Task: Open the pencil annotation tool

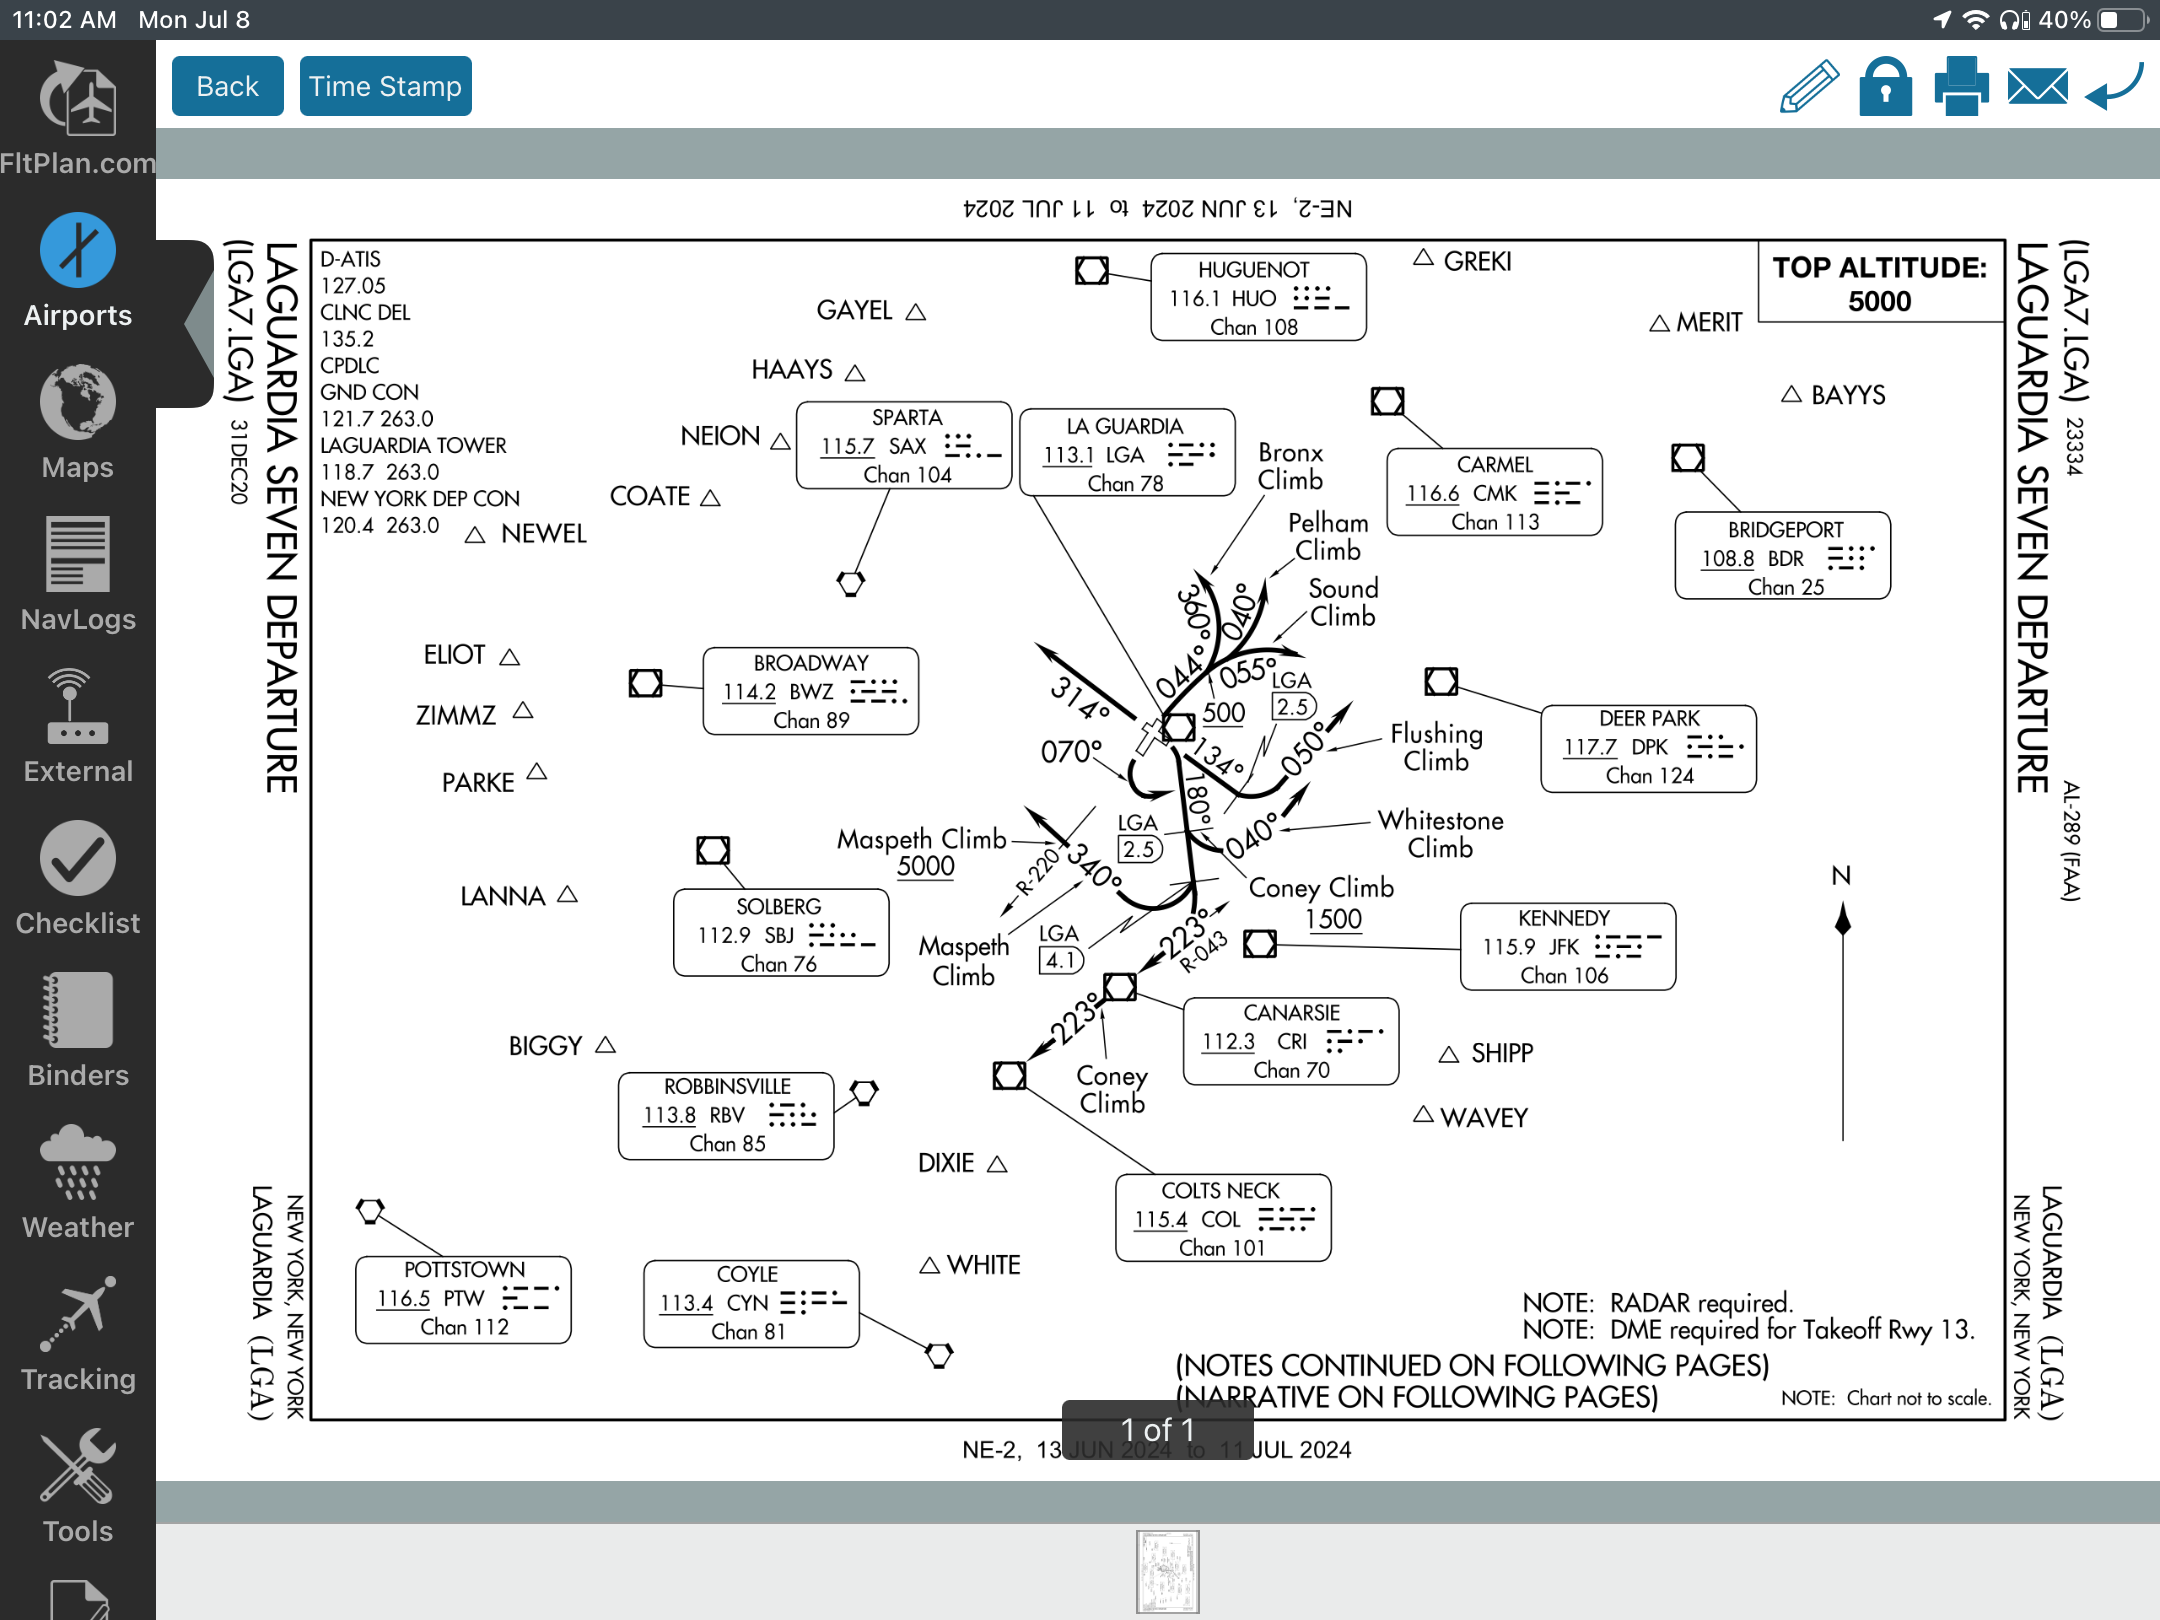Action: [x=1809, y=87]
